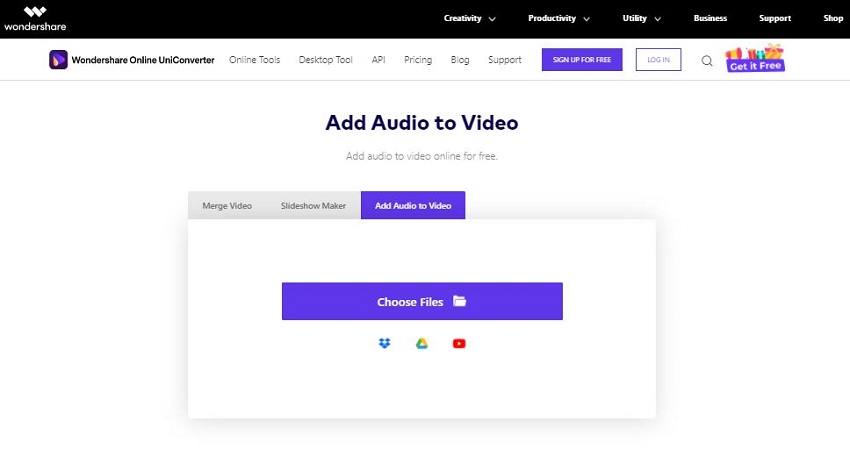
Task: Open the API navigation link
Action: (x=378, y=60)
